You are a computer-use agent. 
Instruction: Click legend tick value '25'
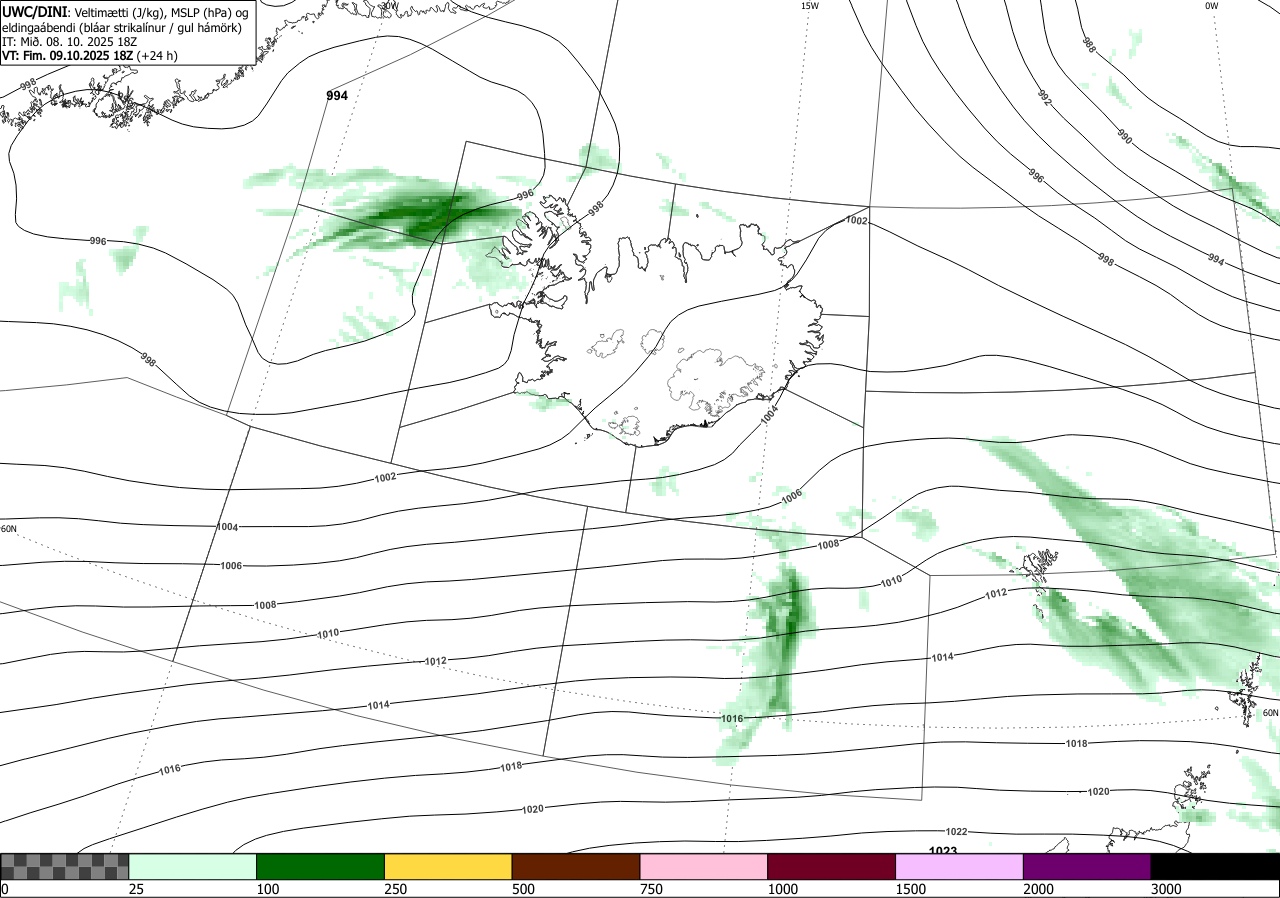pyautogui.click(x=136, y=889)
